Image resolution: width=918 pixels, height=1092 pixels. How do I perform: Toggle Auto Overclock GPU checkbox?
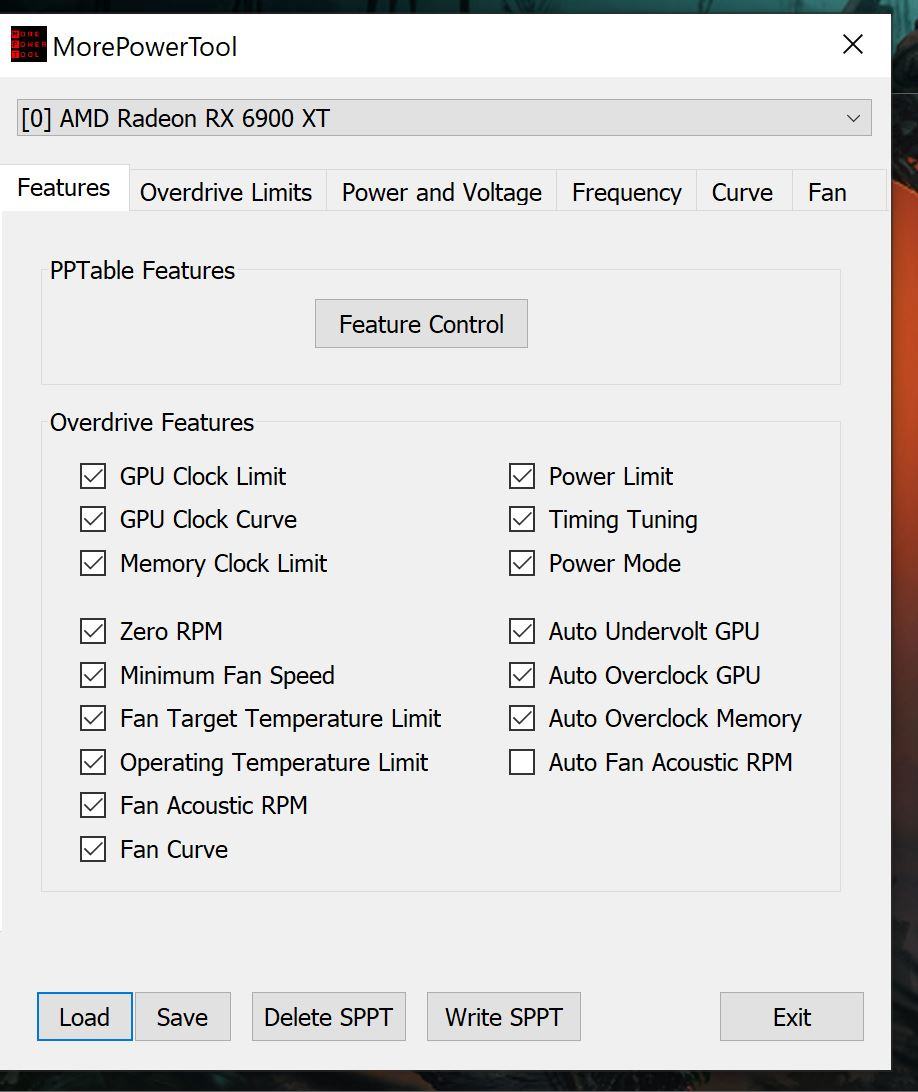[522, 676]
